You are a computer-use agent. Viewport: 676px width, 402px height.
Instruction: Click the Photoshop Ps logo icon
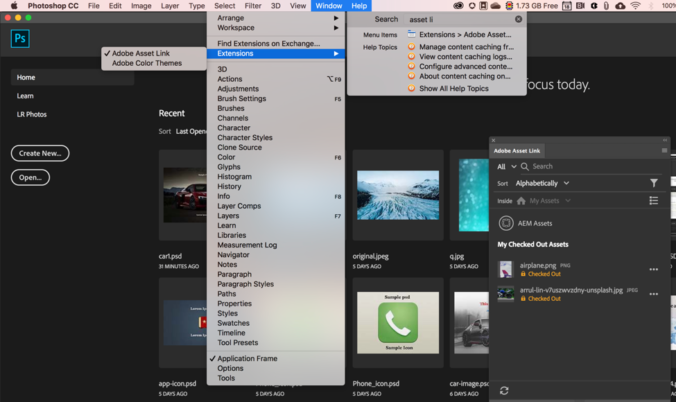[20, 38]
